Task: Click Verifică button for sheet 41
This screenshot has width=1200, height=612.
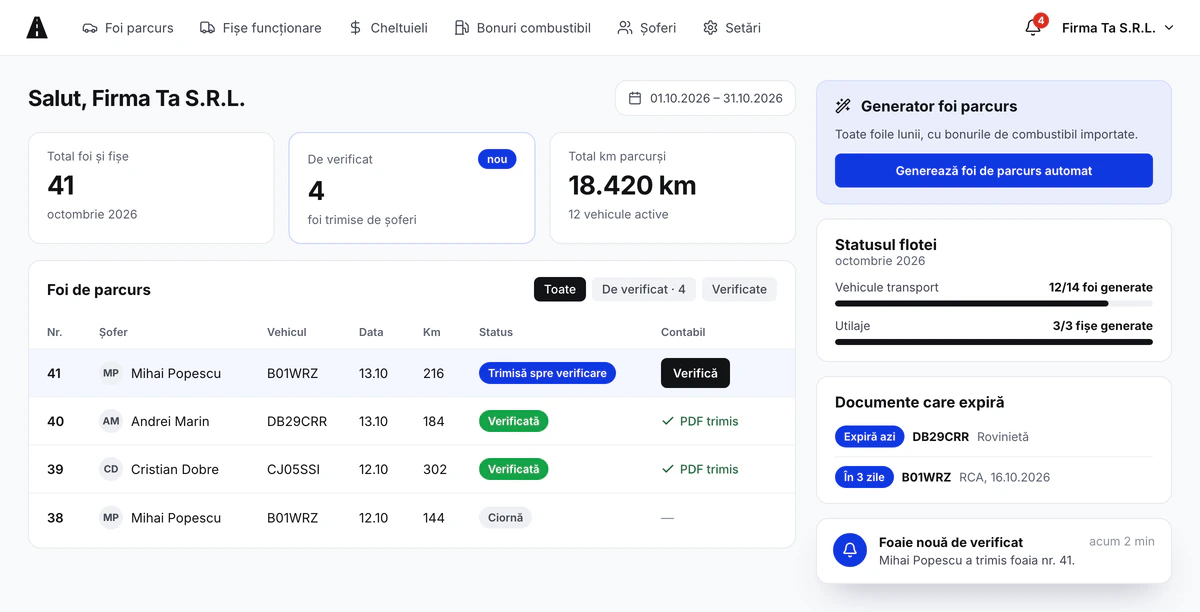Action: point(695,373)
